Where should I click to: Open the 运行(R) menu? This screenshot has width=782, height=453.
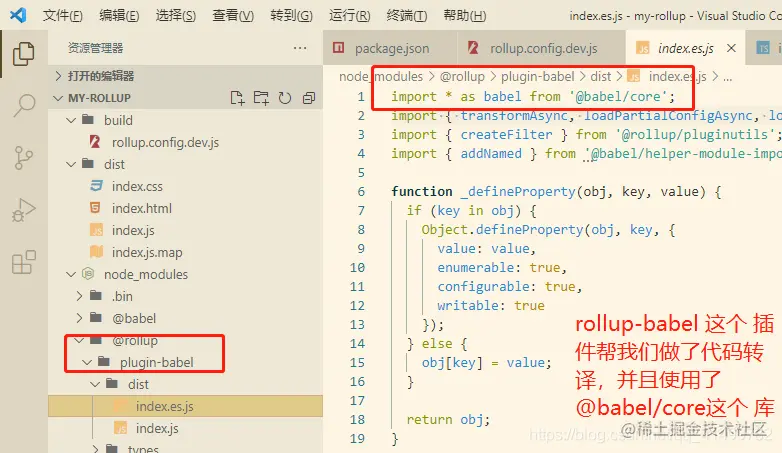point(349,15)
